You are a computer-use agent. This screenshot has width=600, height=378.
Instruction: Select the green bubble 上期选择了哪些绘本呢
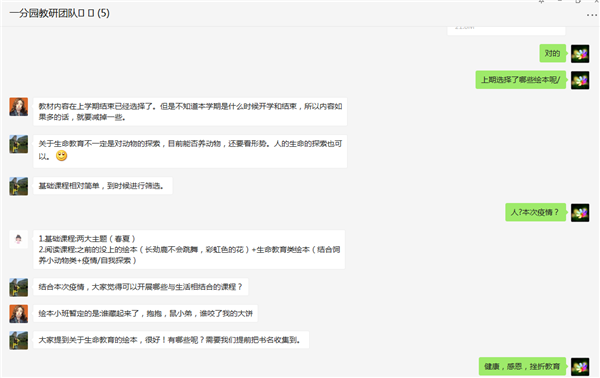point(520,80)
